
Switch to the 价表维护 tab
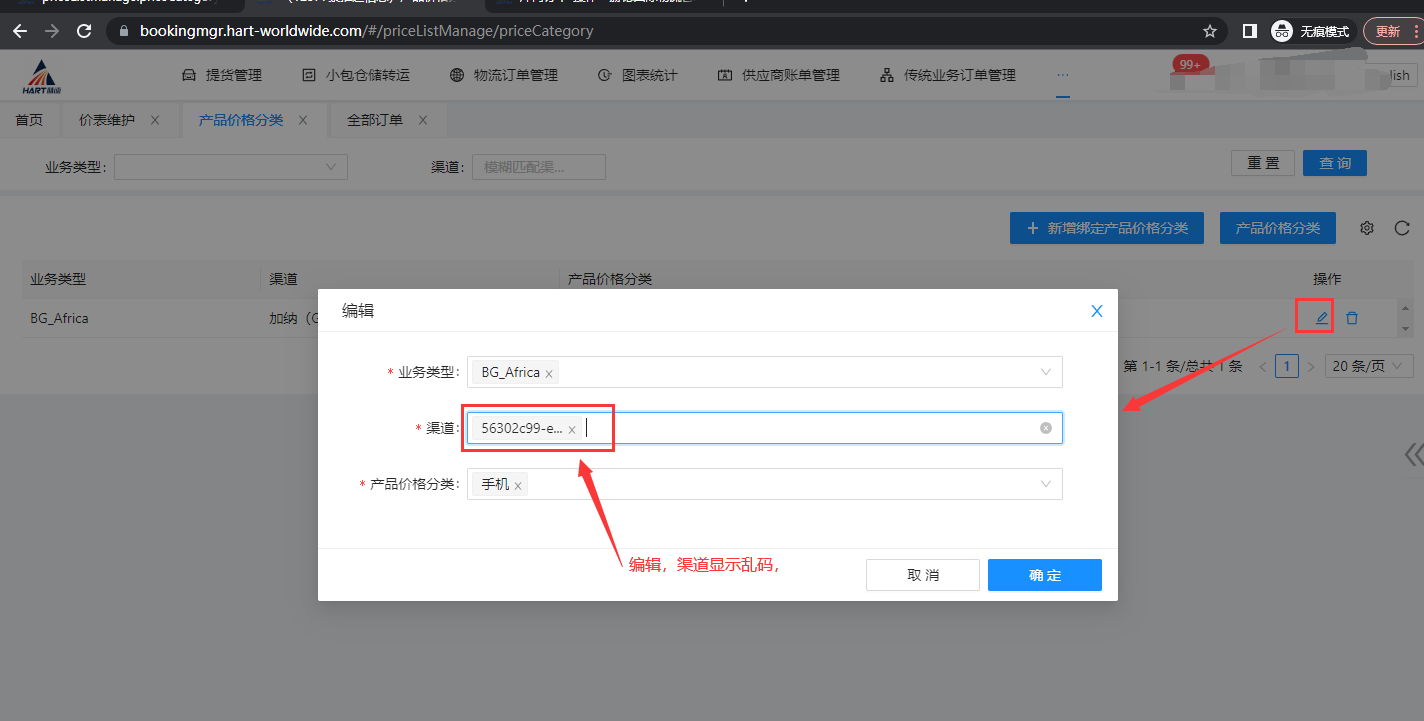point(107,120)
